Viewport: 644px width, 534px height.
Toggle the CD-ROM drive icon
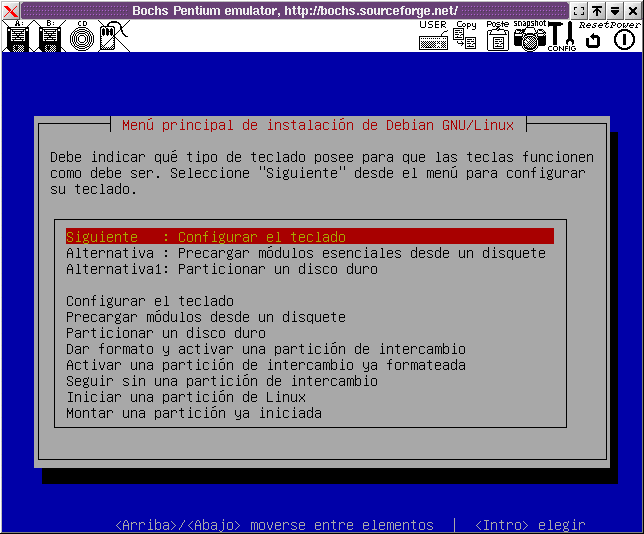tap(82, 37)
